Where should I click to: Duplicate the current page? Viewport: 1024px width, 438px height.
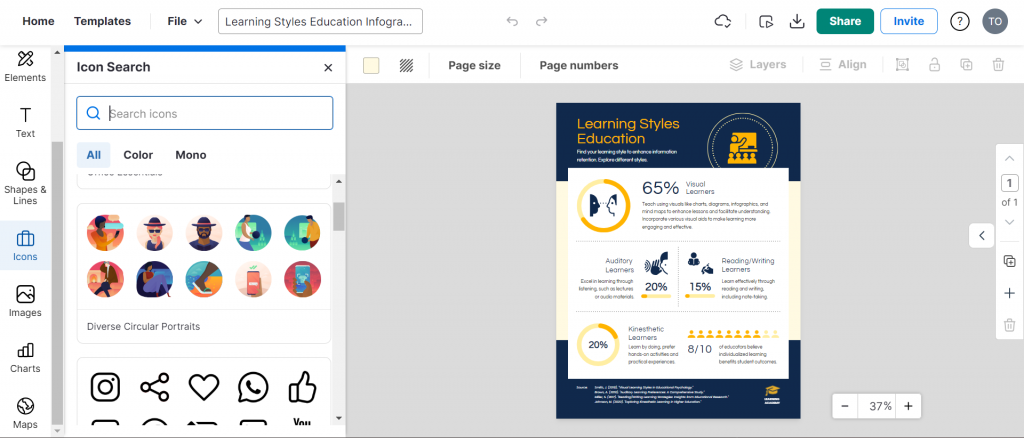click(1010, 261)
